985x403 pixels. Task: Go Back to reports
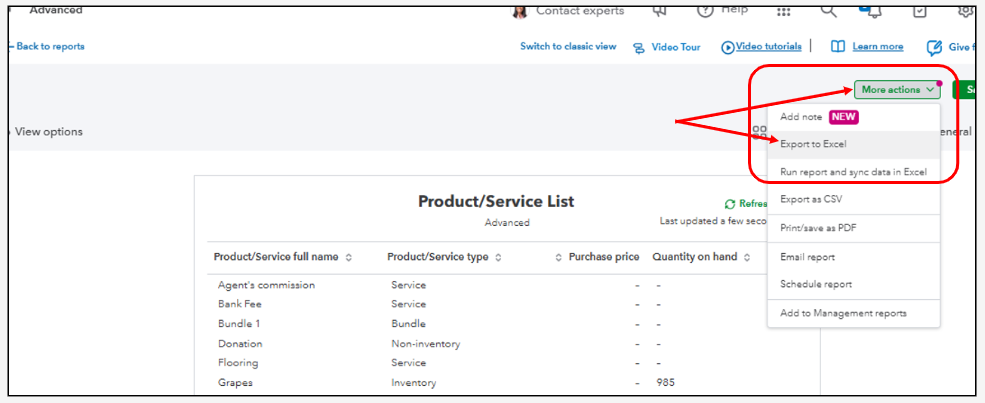47,47
